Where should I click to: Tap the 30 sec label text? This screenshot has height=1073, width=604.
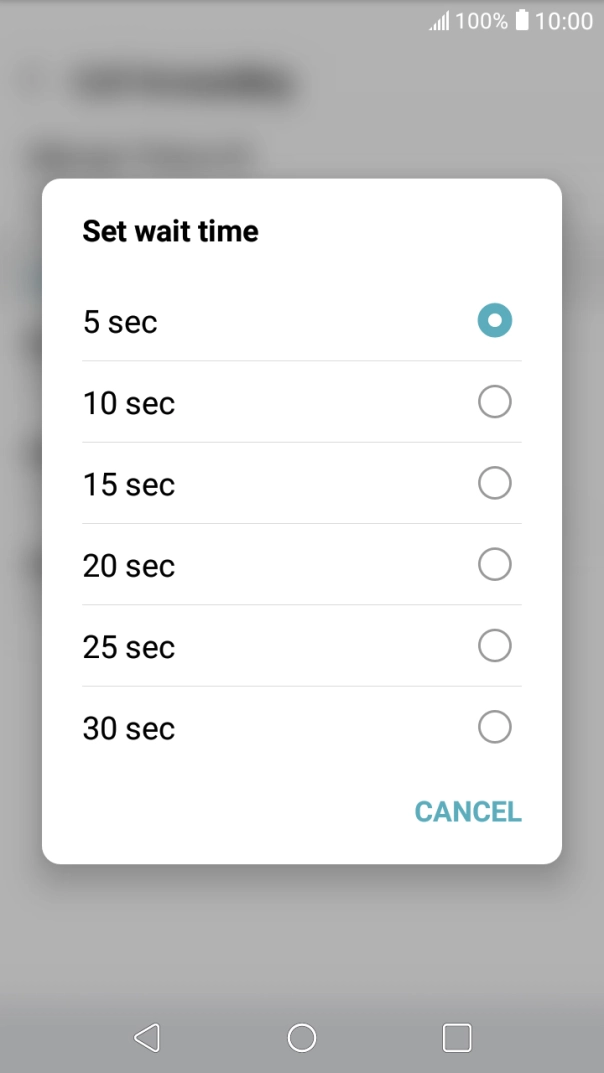128,727
